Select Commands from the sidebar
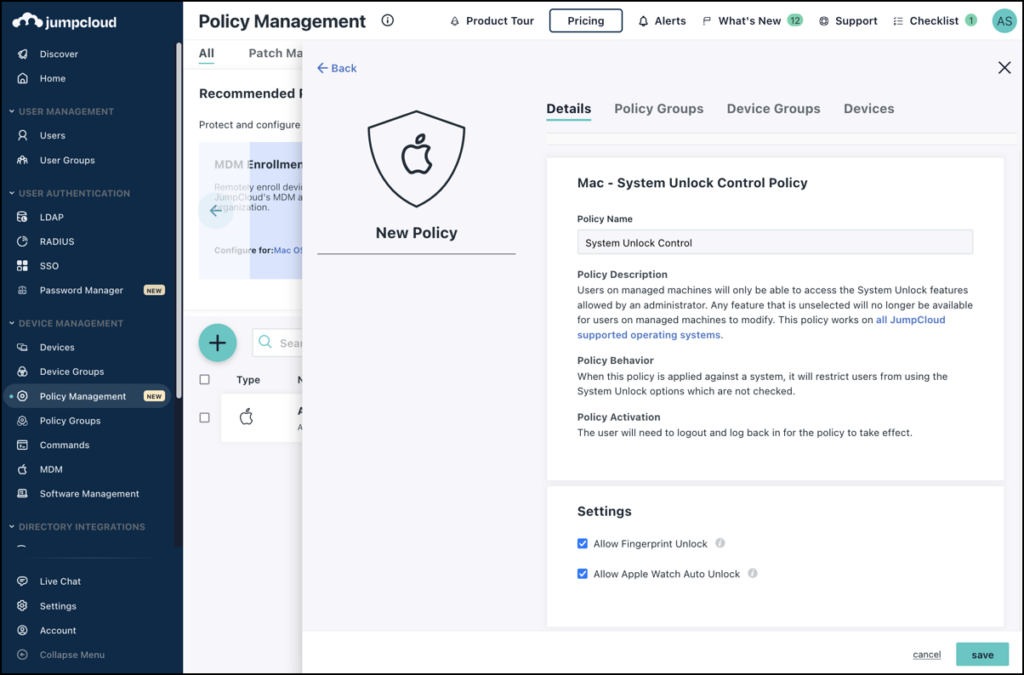The height and width of the screenshot is (675, 1024). [x=63, y=444]
